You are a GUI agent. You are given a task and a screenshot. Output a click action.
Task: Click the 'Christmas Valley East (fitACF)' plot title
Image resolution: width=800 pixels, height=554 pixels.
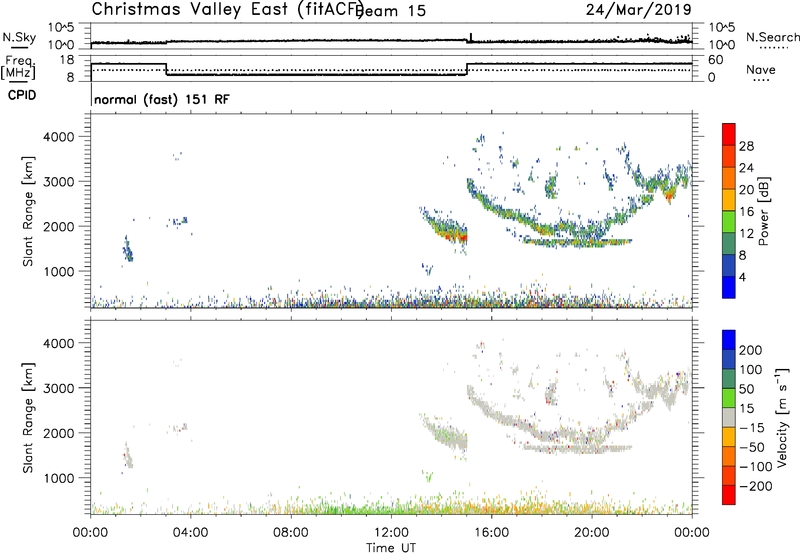[x=228, y=9]
